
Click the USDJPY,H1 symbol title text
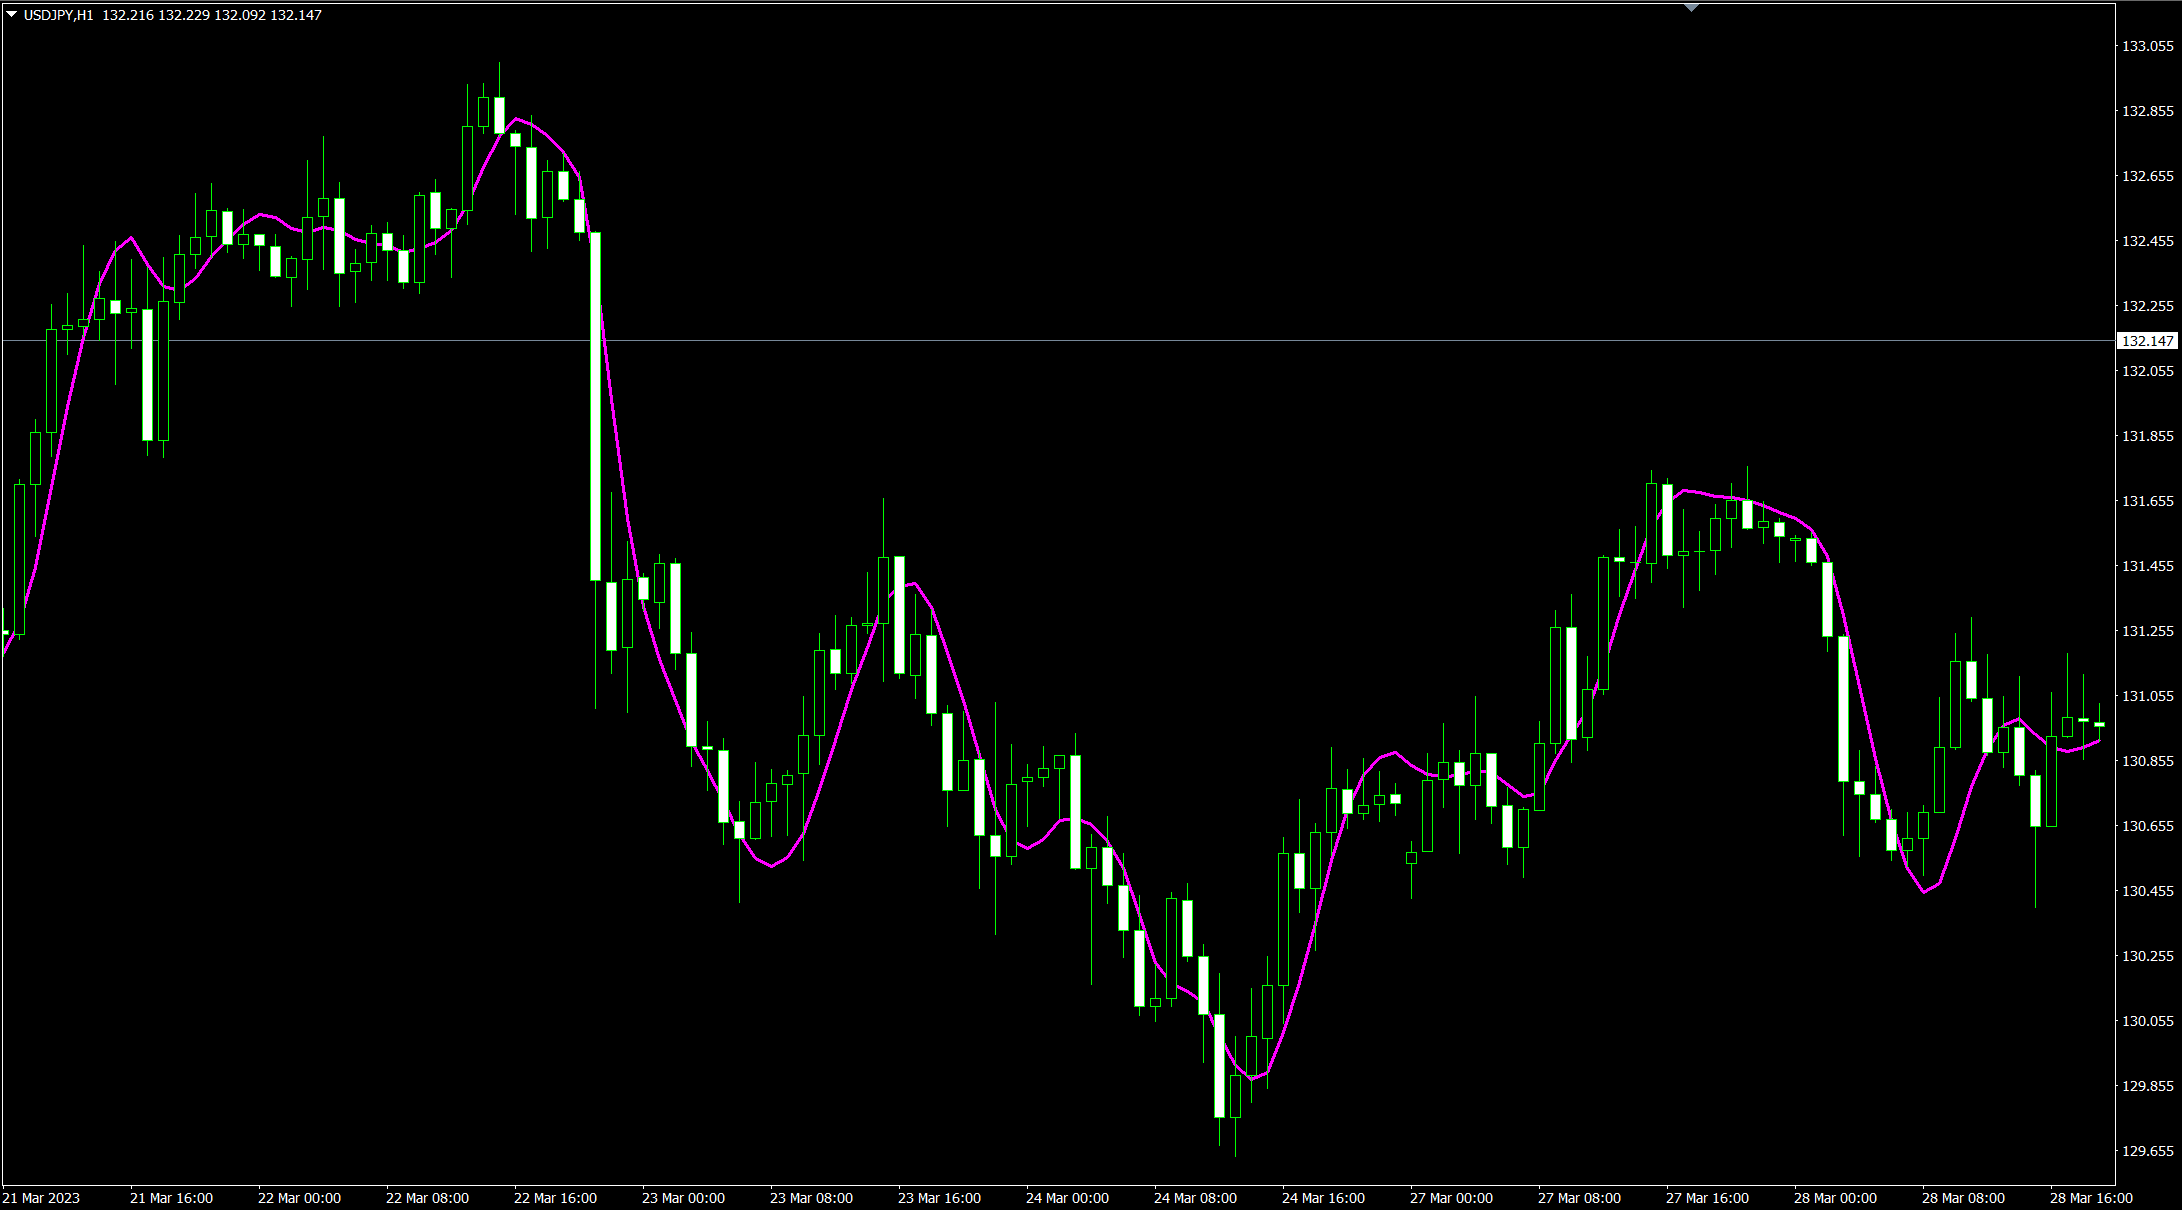point(58,15)
